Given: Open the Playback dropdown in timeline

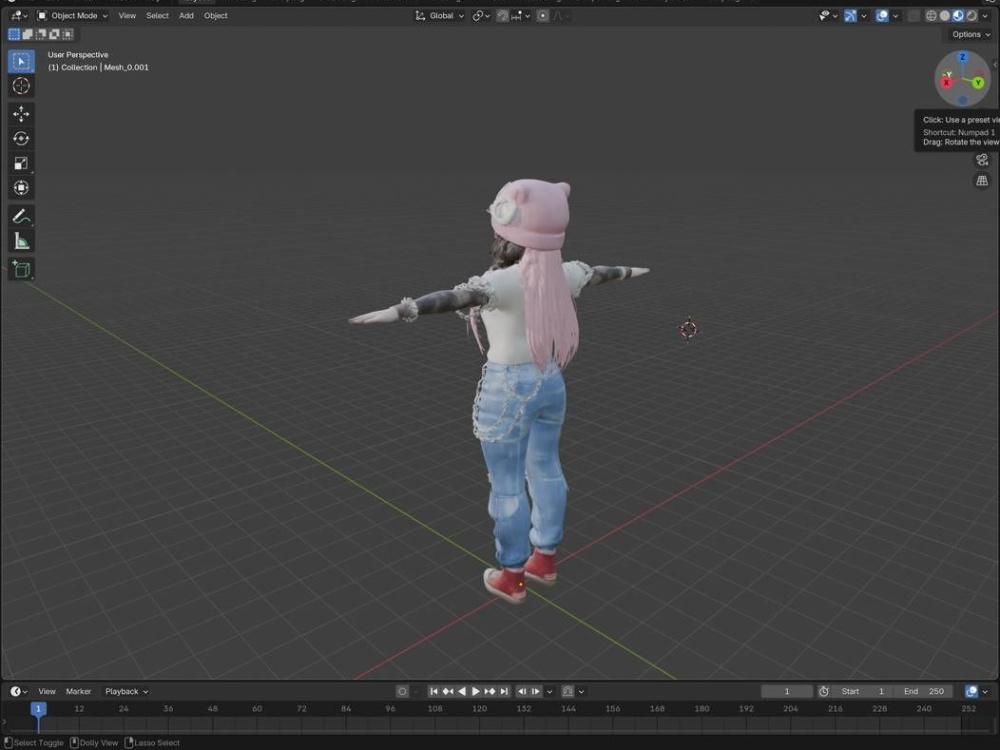Looking at the screenshot, I should click(126, 691).
